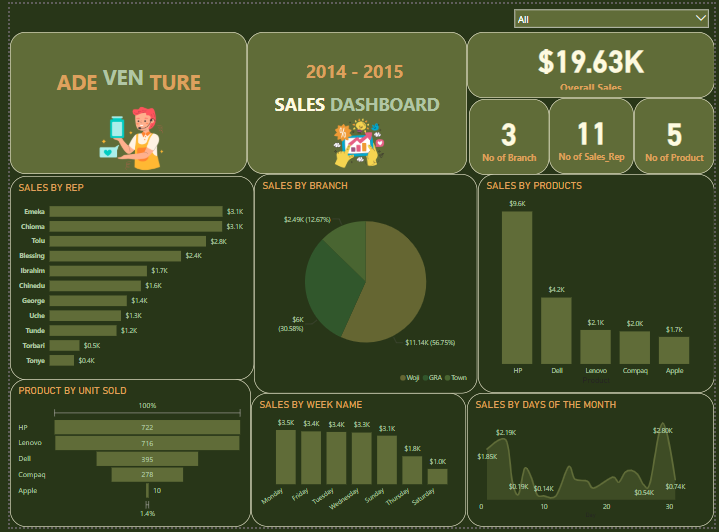
Task: Select the Woji legend marker
Action: tap(402, 379)
